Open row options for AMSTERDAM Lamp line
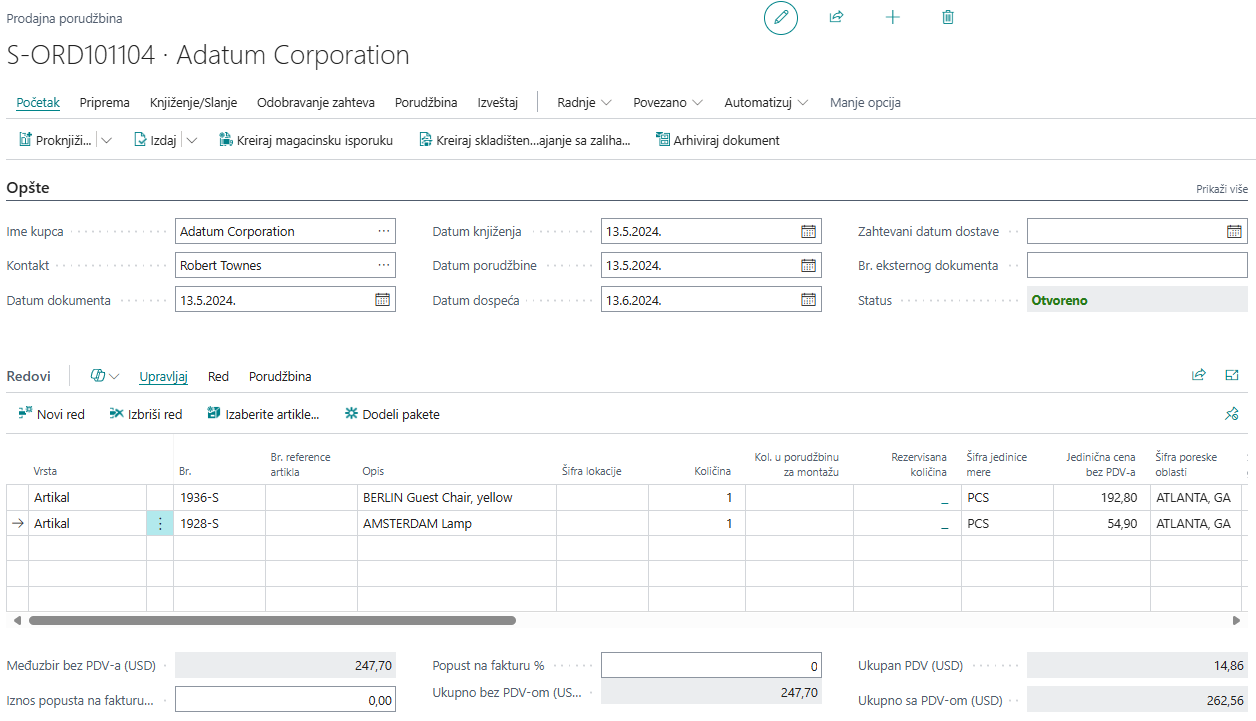Viewport: 1256px width, 721px height. coord(160,524)
